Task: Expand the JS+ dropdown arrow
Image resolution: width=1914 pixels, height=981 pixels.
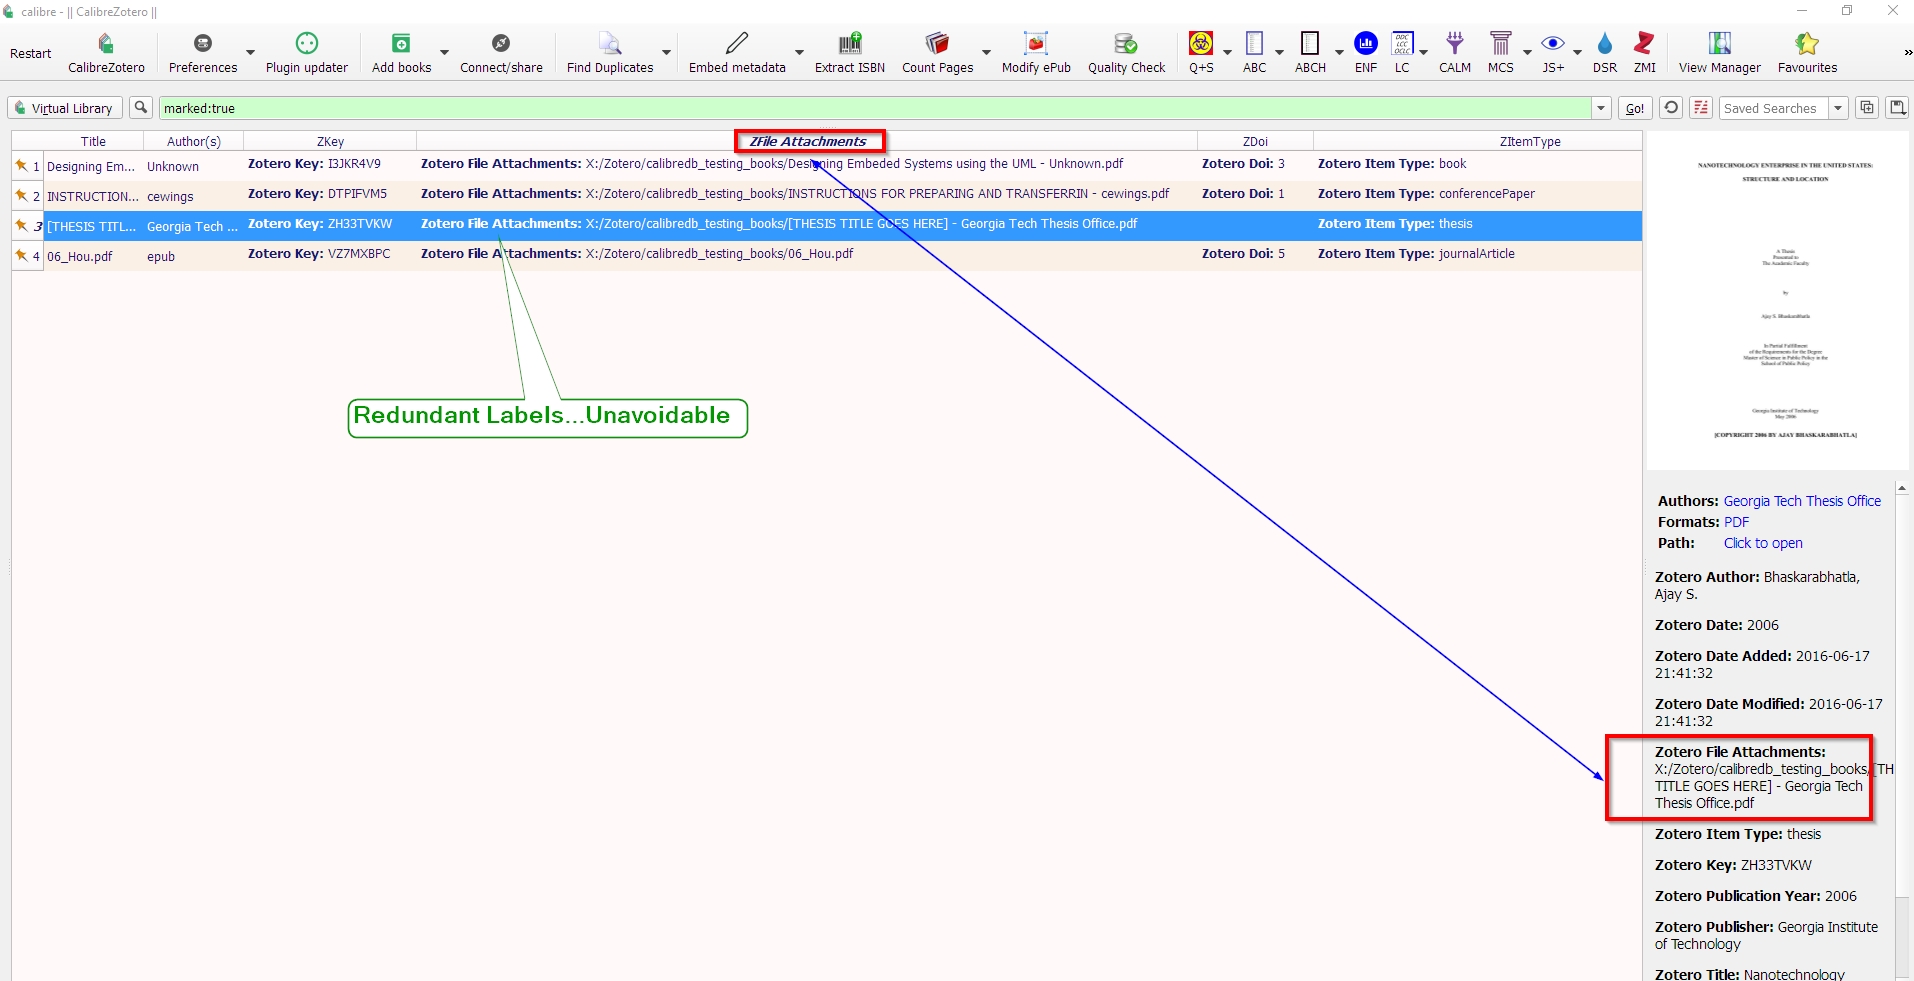Action: pyautogui.click(x=1577, y=52)
